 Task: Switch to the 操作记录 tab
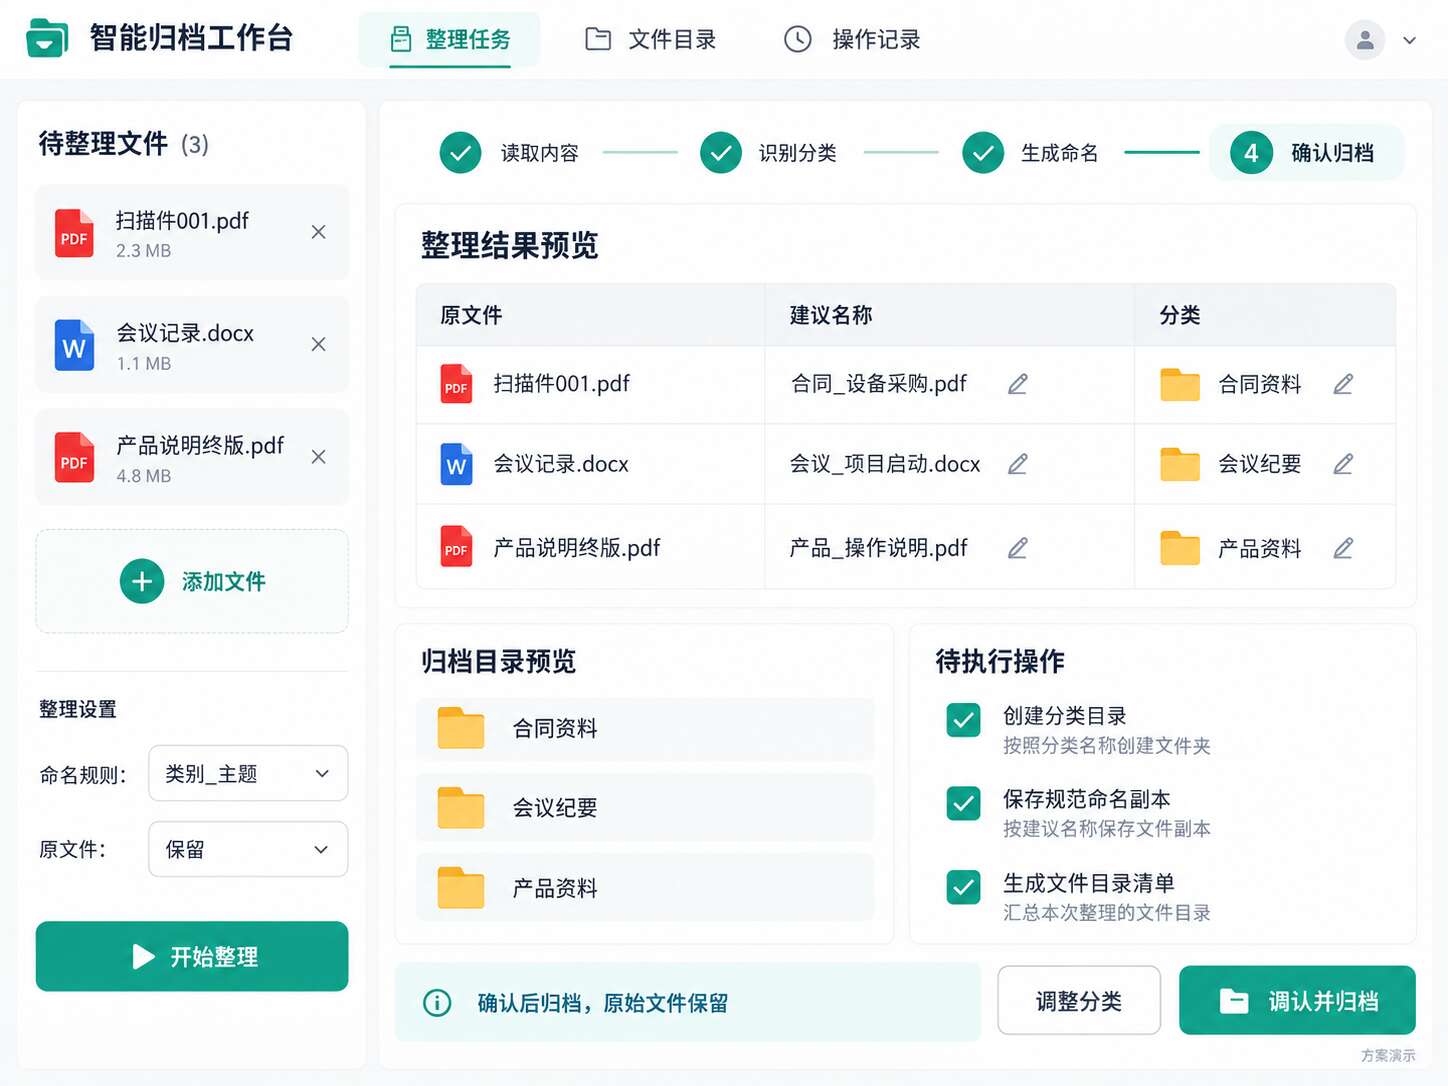point(851,40)
